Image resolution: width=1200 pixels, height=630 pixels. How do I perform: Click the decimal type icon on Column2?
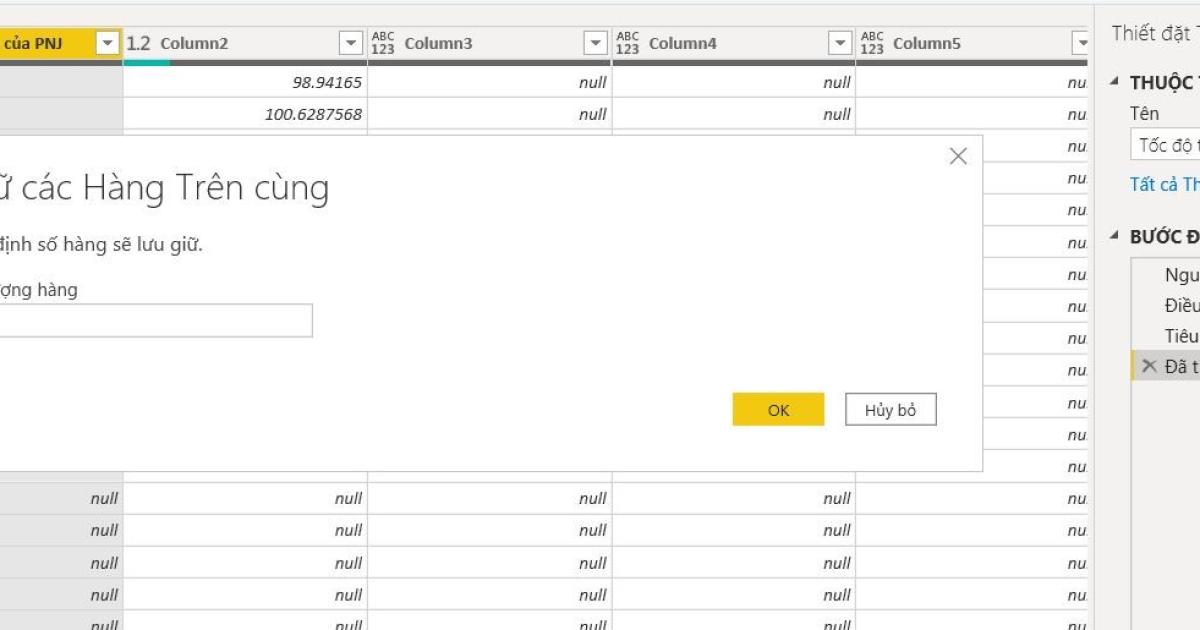(x=138, y=44)
